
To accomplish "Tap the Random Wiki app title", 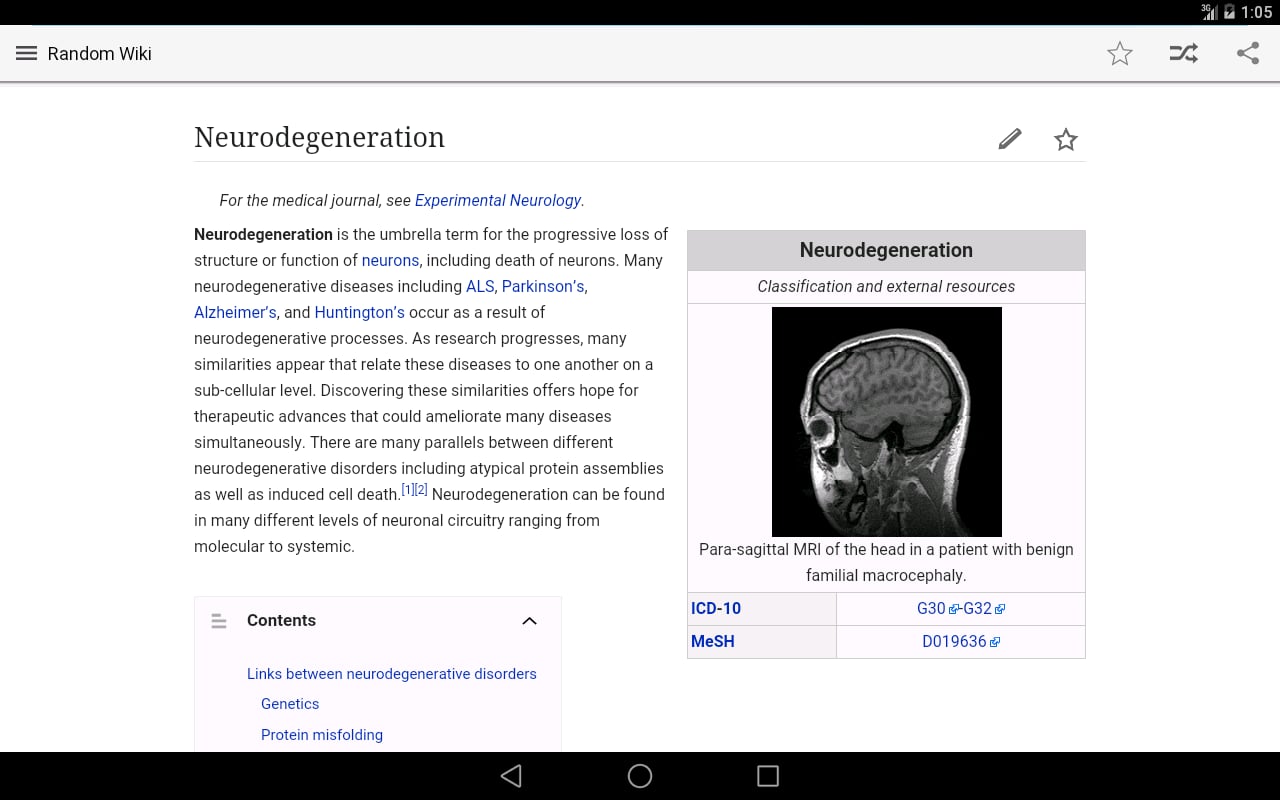I will click(x=100, y=54).
